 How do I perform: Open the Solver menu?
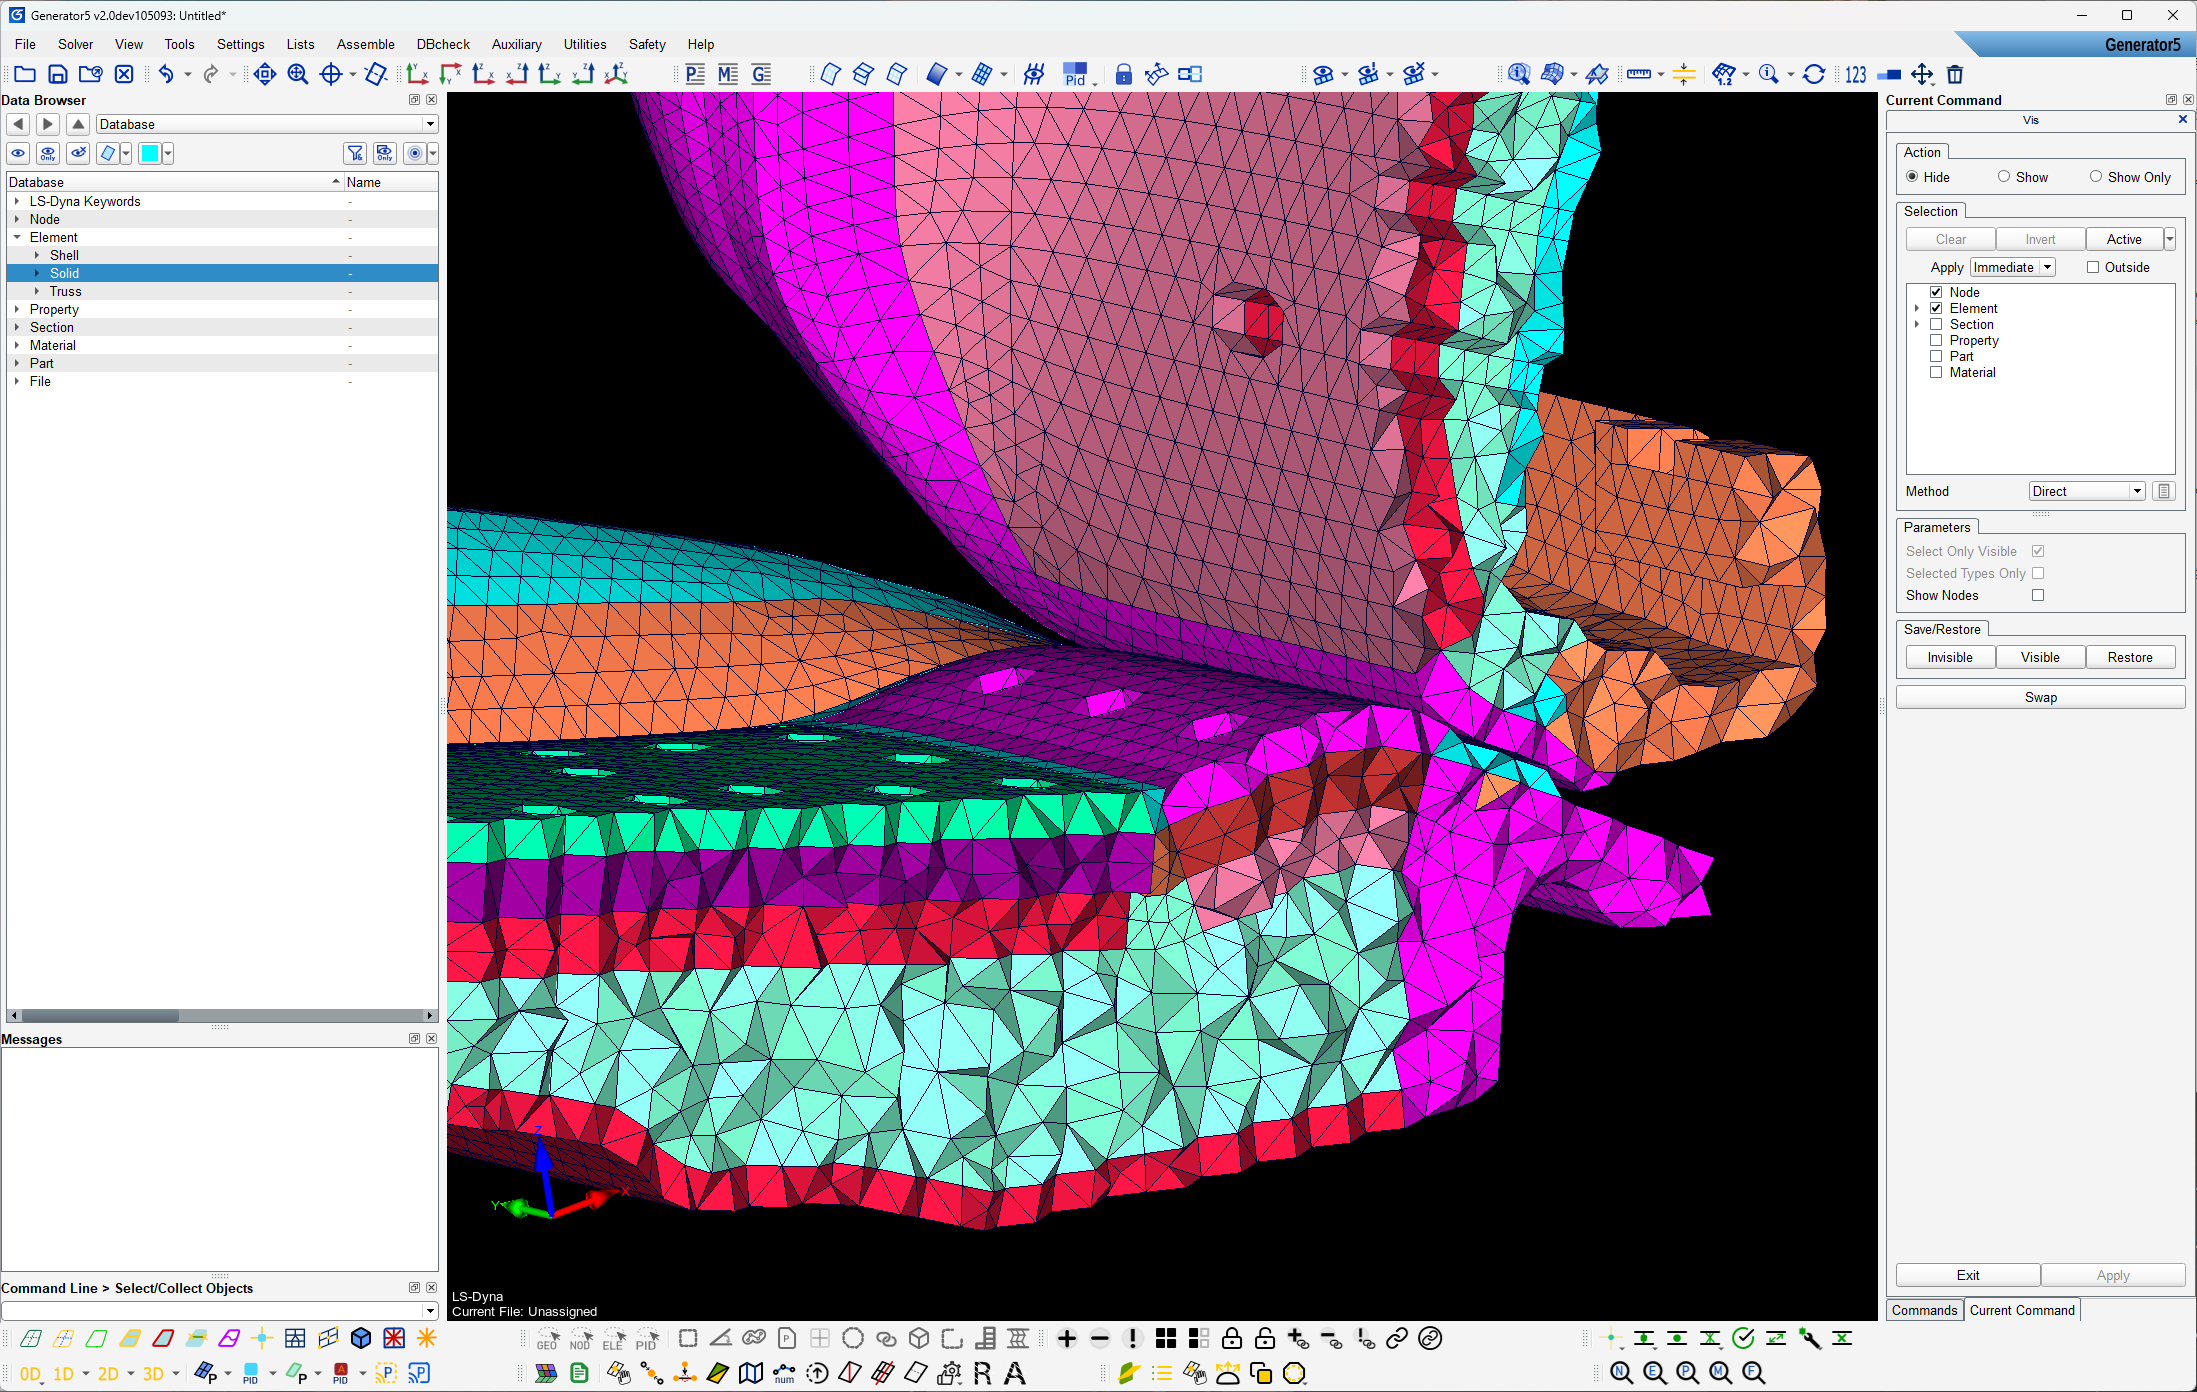(x=75, y=44)
